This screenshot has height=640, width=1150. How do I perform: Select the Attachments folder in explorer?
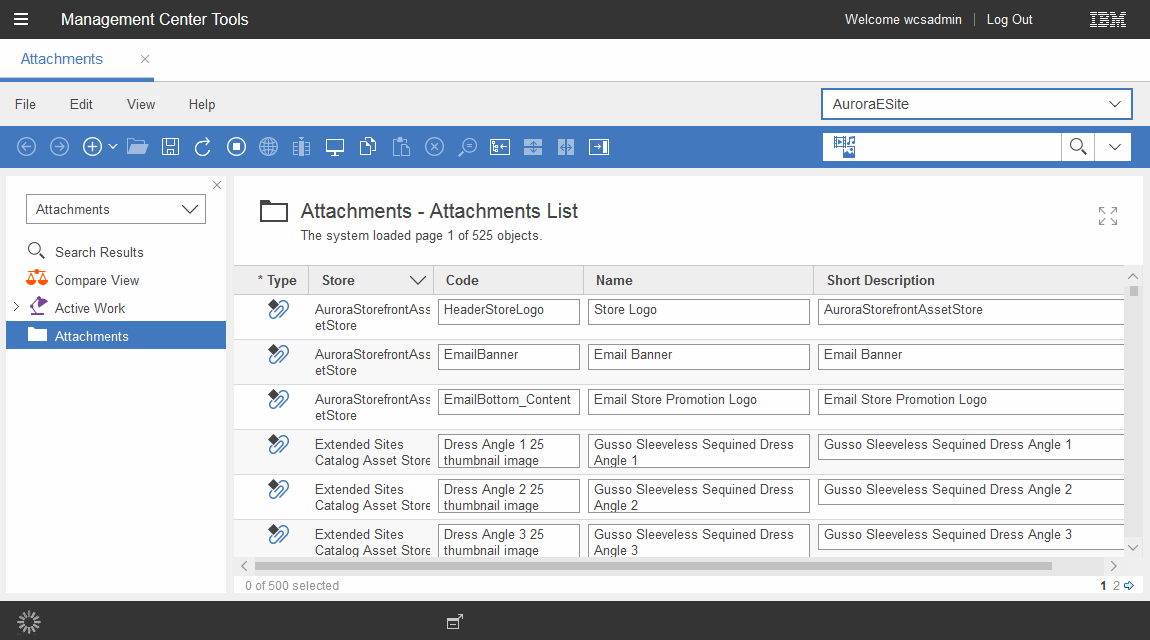(116, 335)
